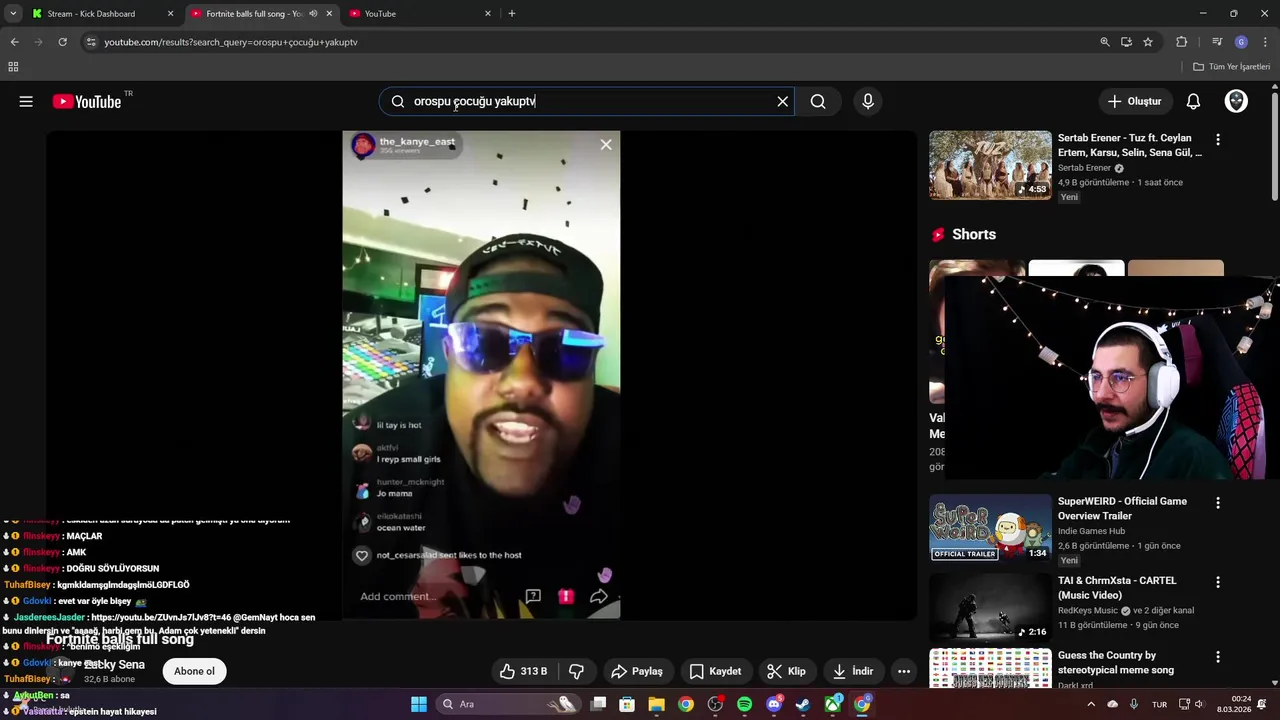Bookmark this page with the star
Viewport: 1280px width, 720px height.
point(1148,42)
